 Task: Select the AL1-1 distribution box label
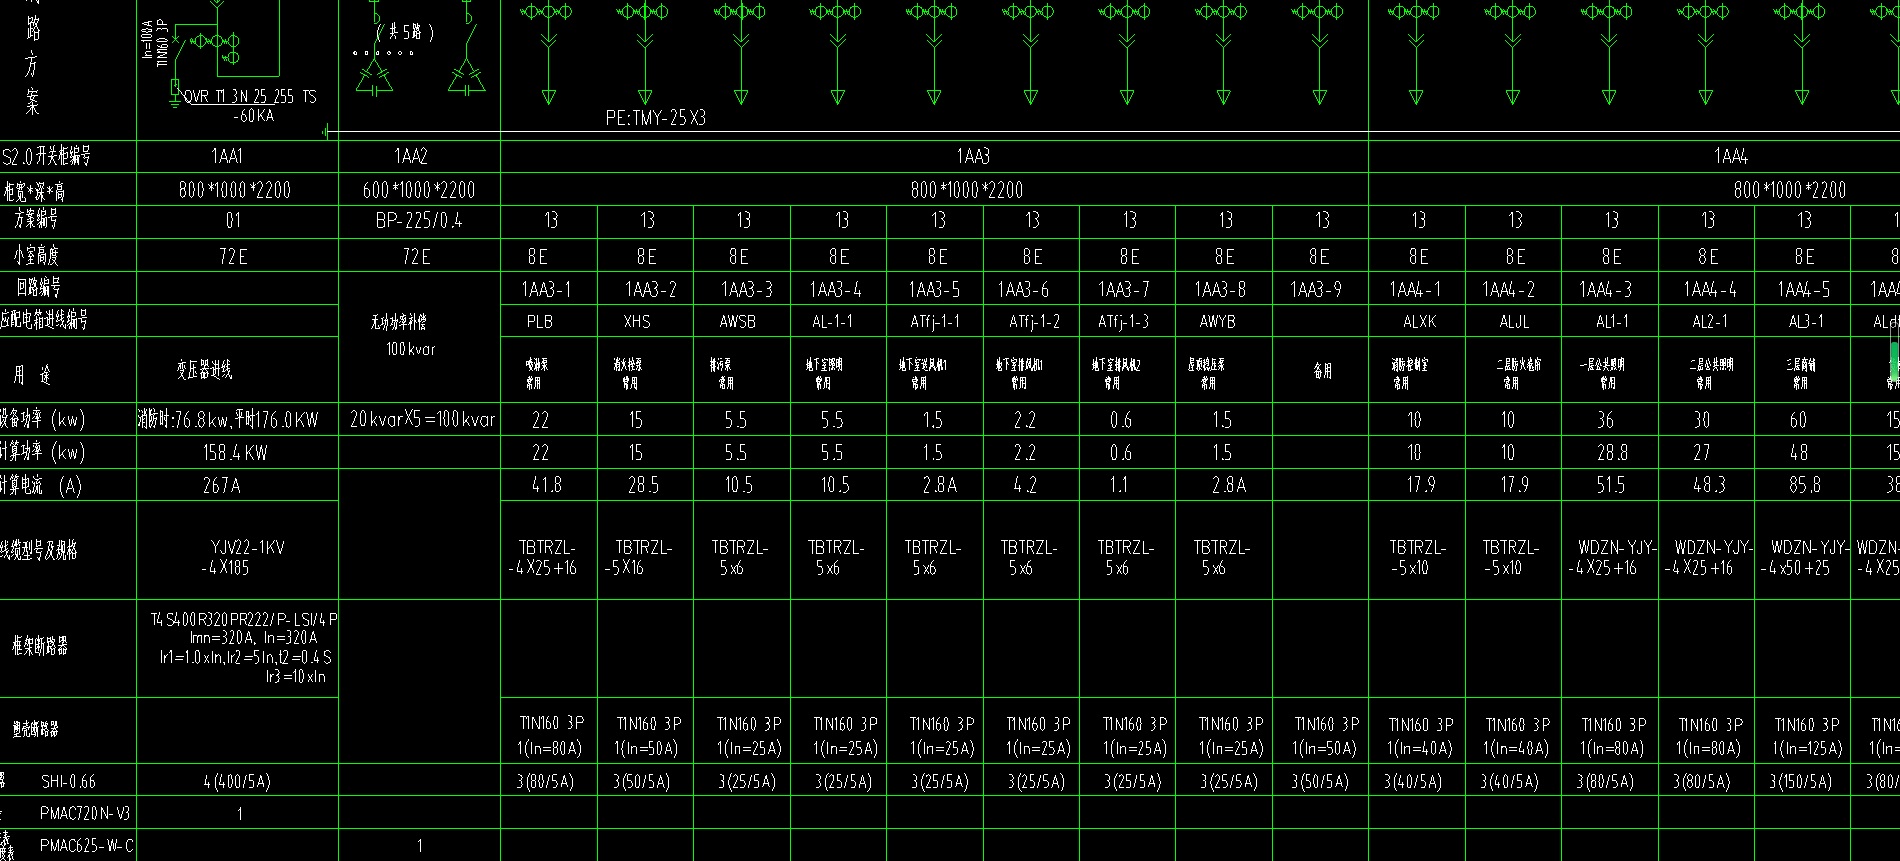pos(1611,322)
